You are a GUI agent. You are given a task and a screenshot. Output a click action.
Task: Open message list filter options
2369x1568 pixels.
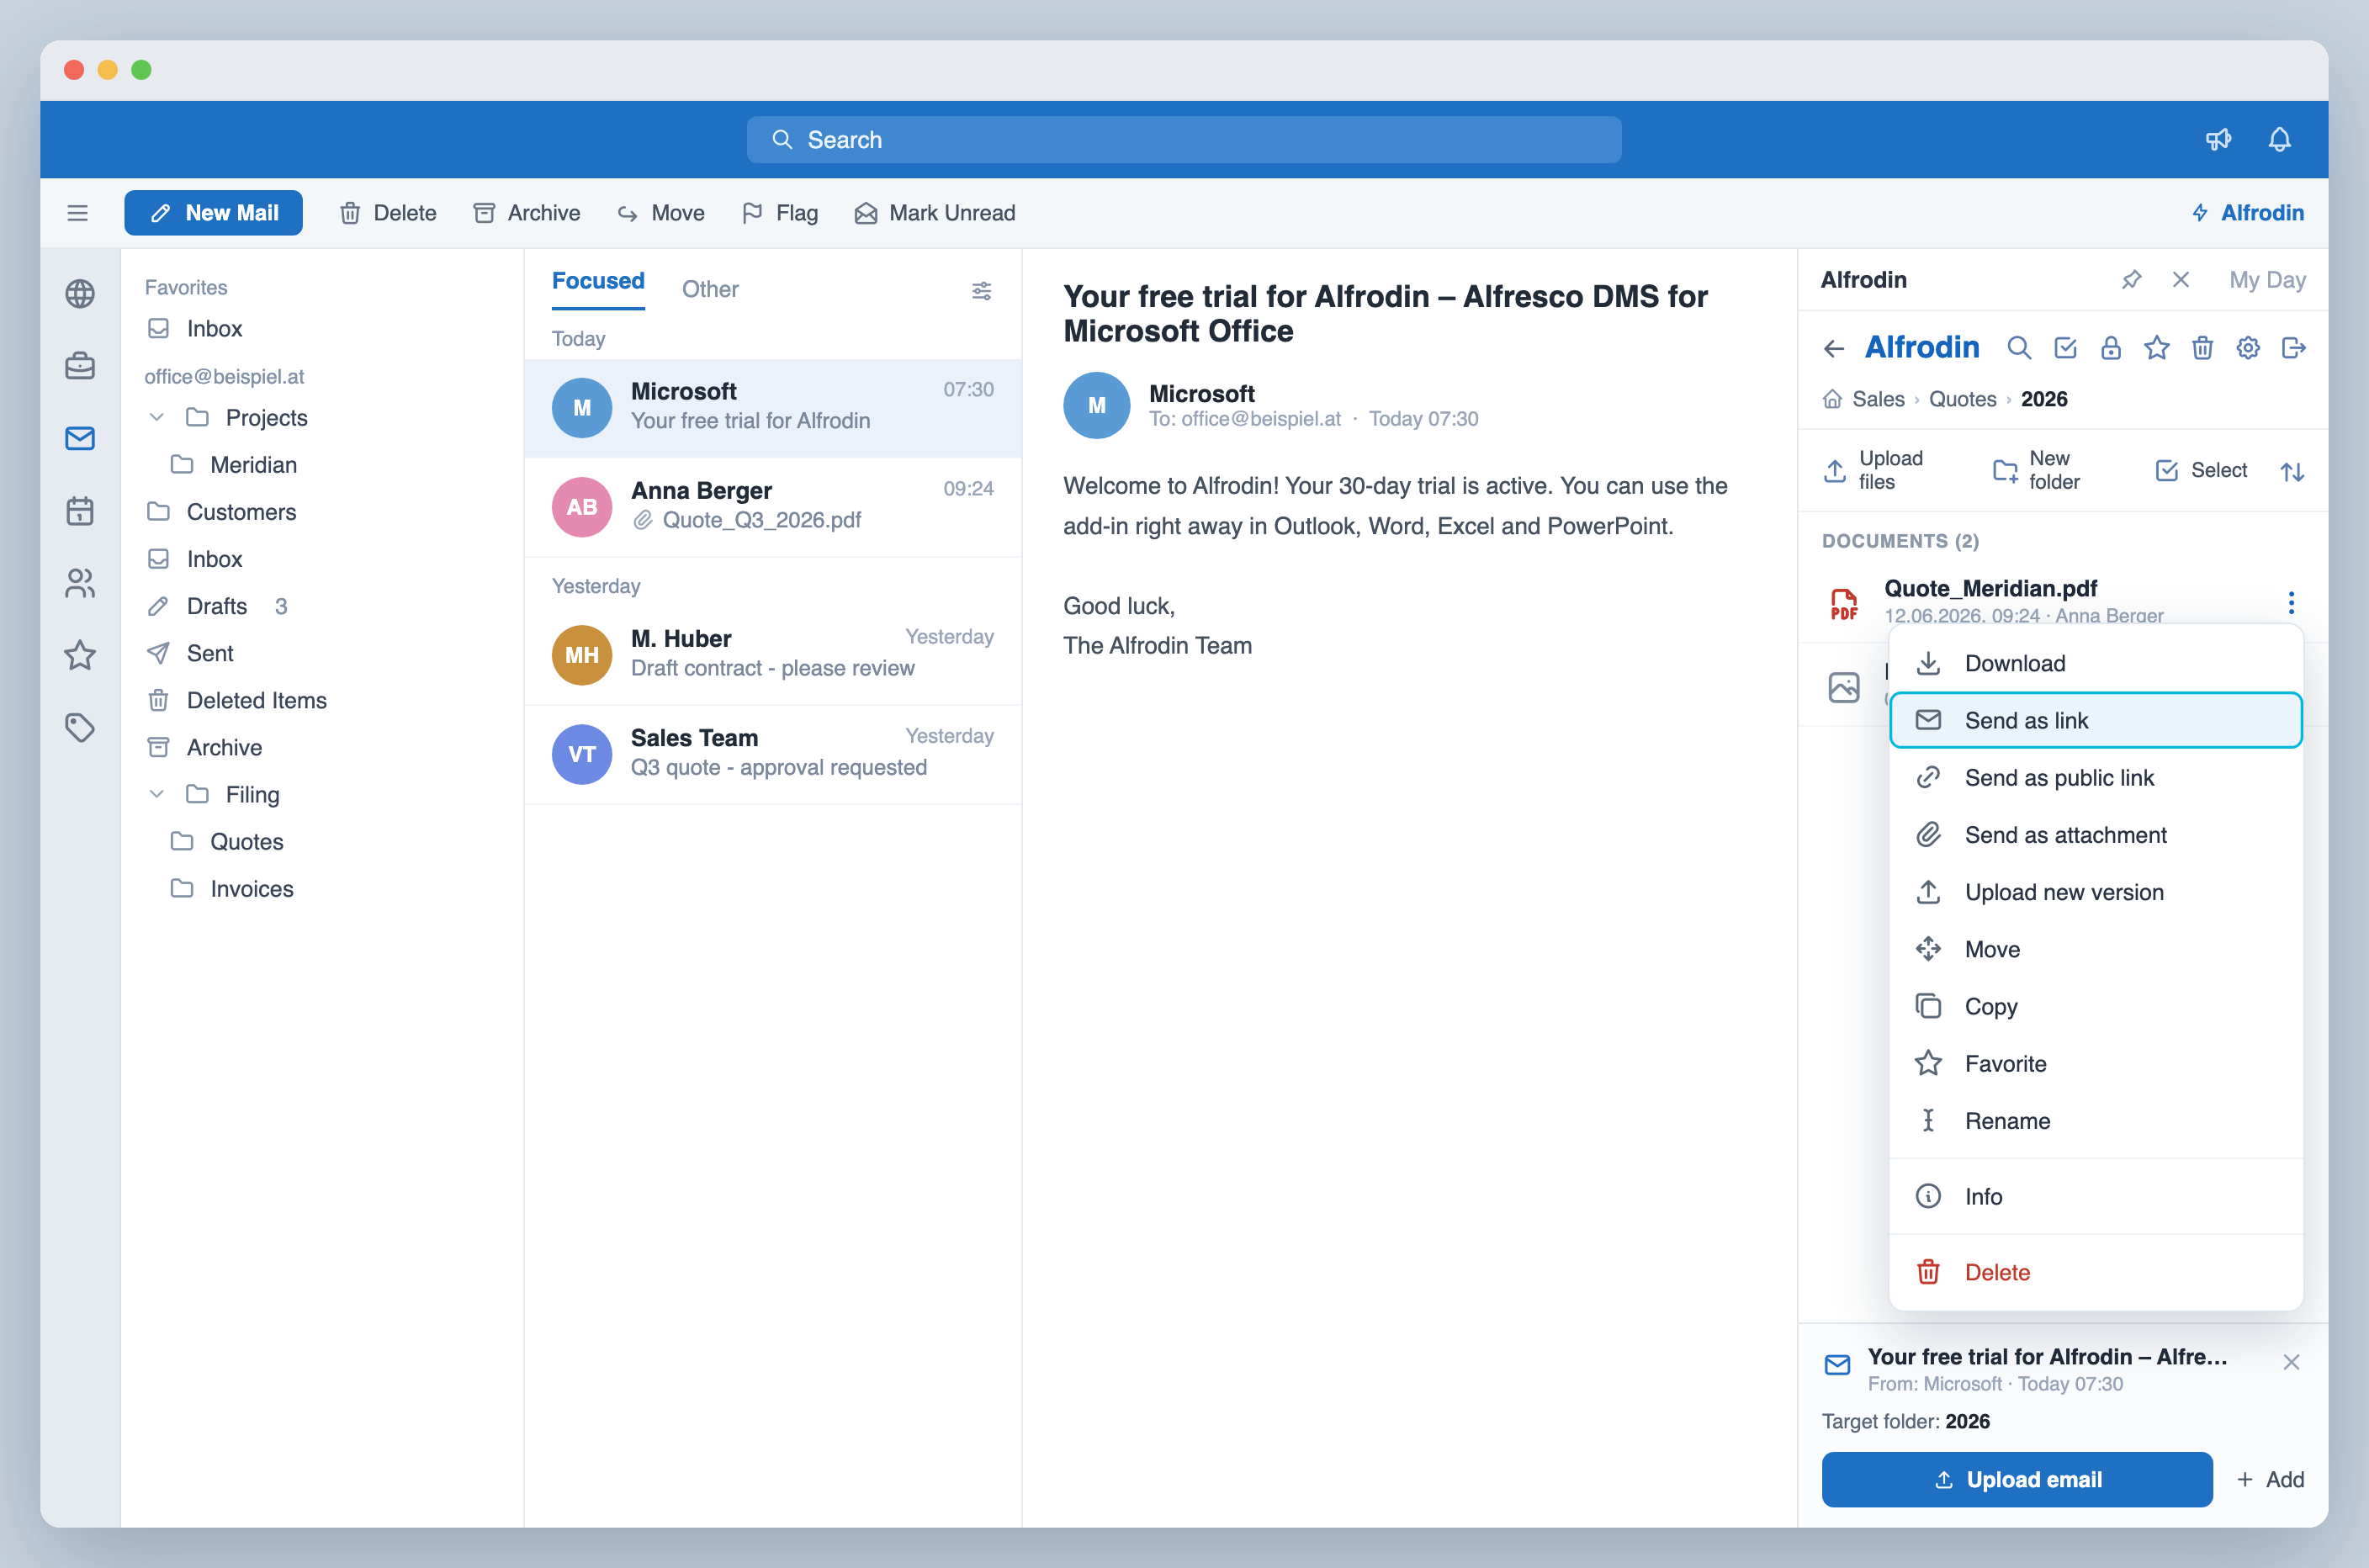[981, 290]
